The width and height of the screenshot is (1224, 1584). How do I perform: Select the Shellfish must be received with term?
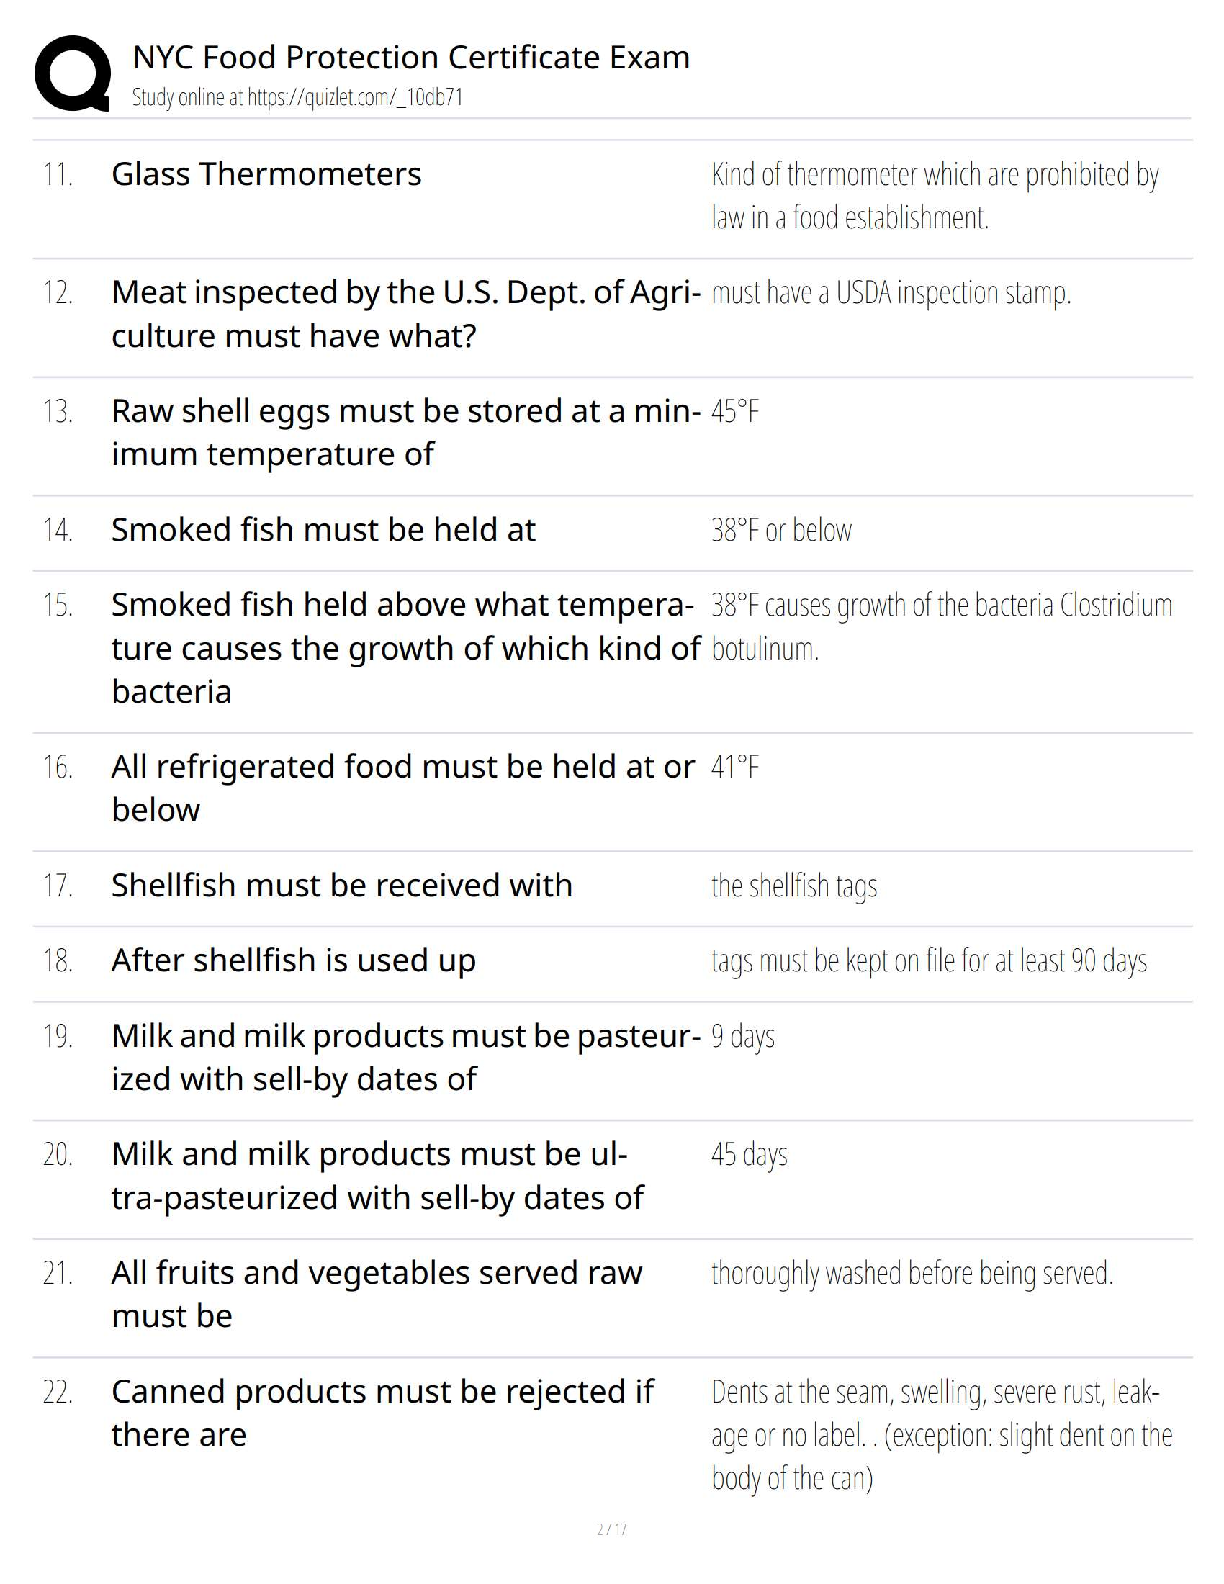[x=342, y=885]
